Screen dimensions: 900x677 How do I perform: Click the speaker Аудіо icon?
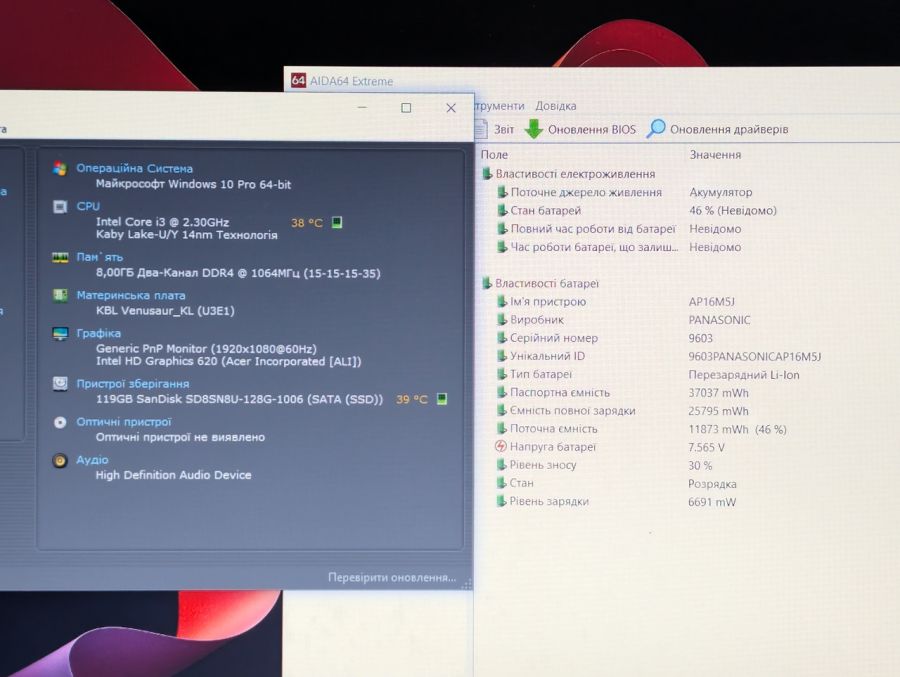coord(60,460)
